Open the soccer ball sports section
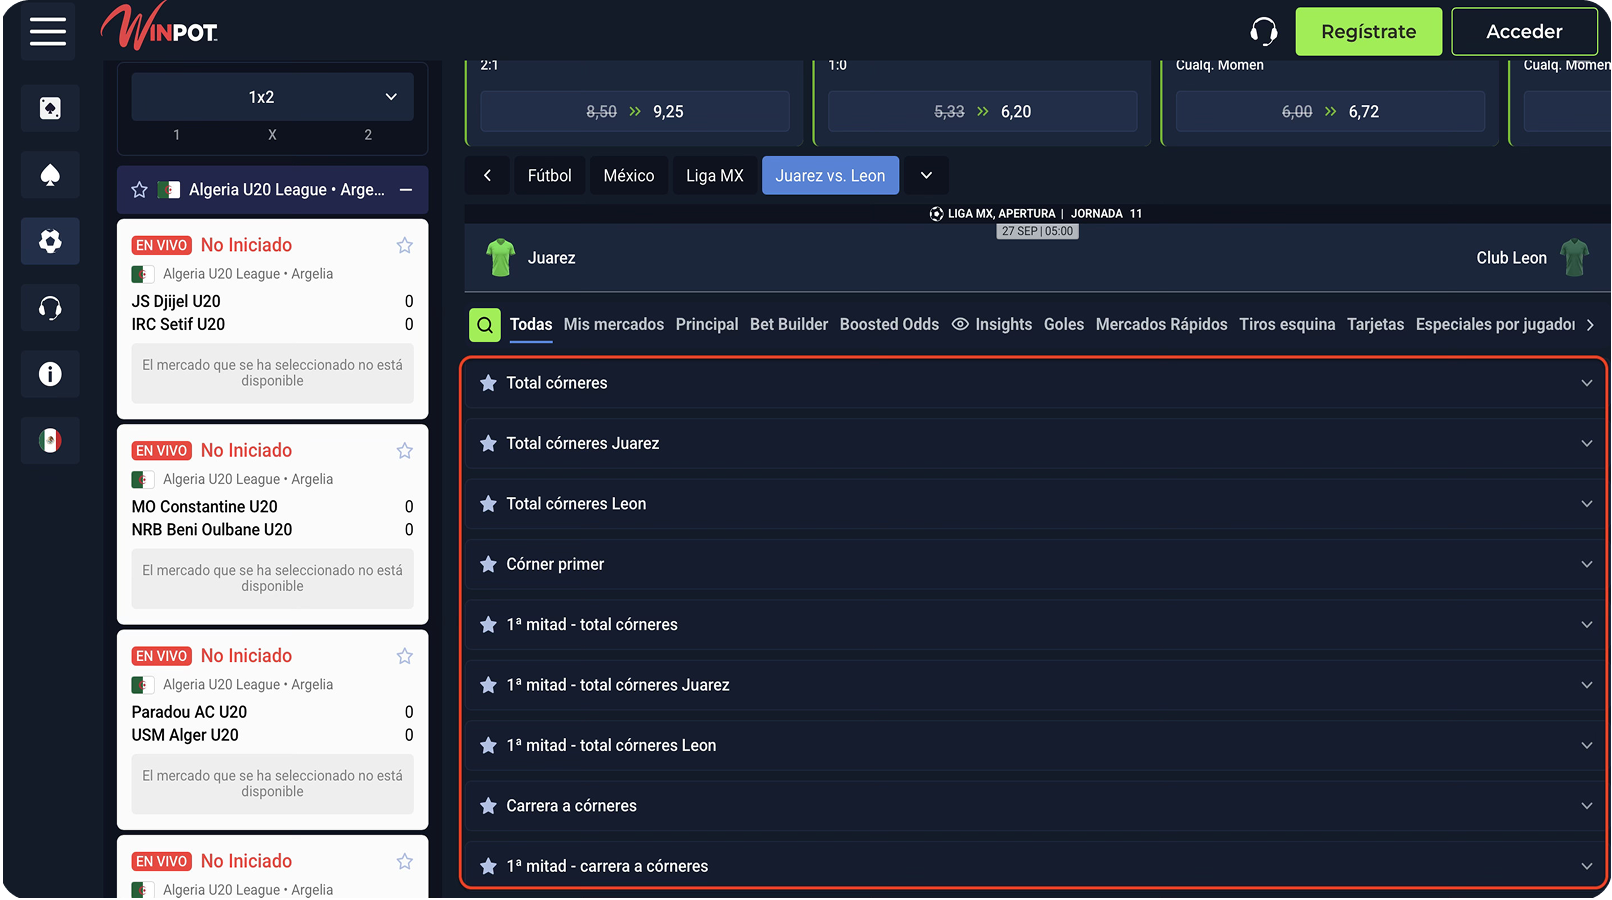Screen dimensions: 1612x900 pos(50,241)
